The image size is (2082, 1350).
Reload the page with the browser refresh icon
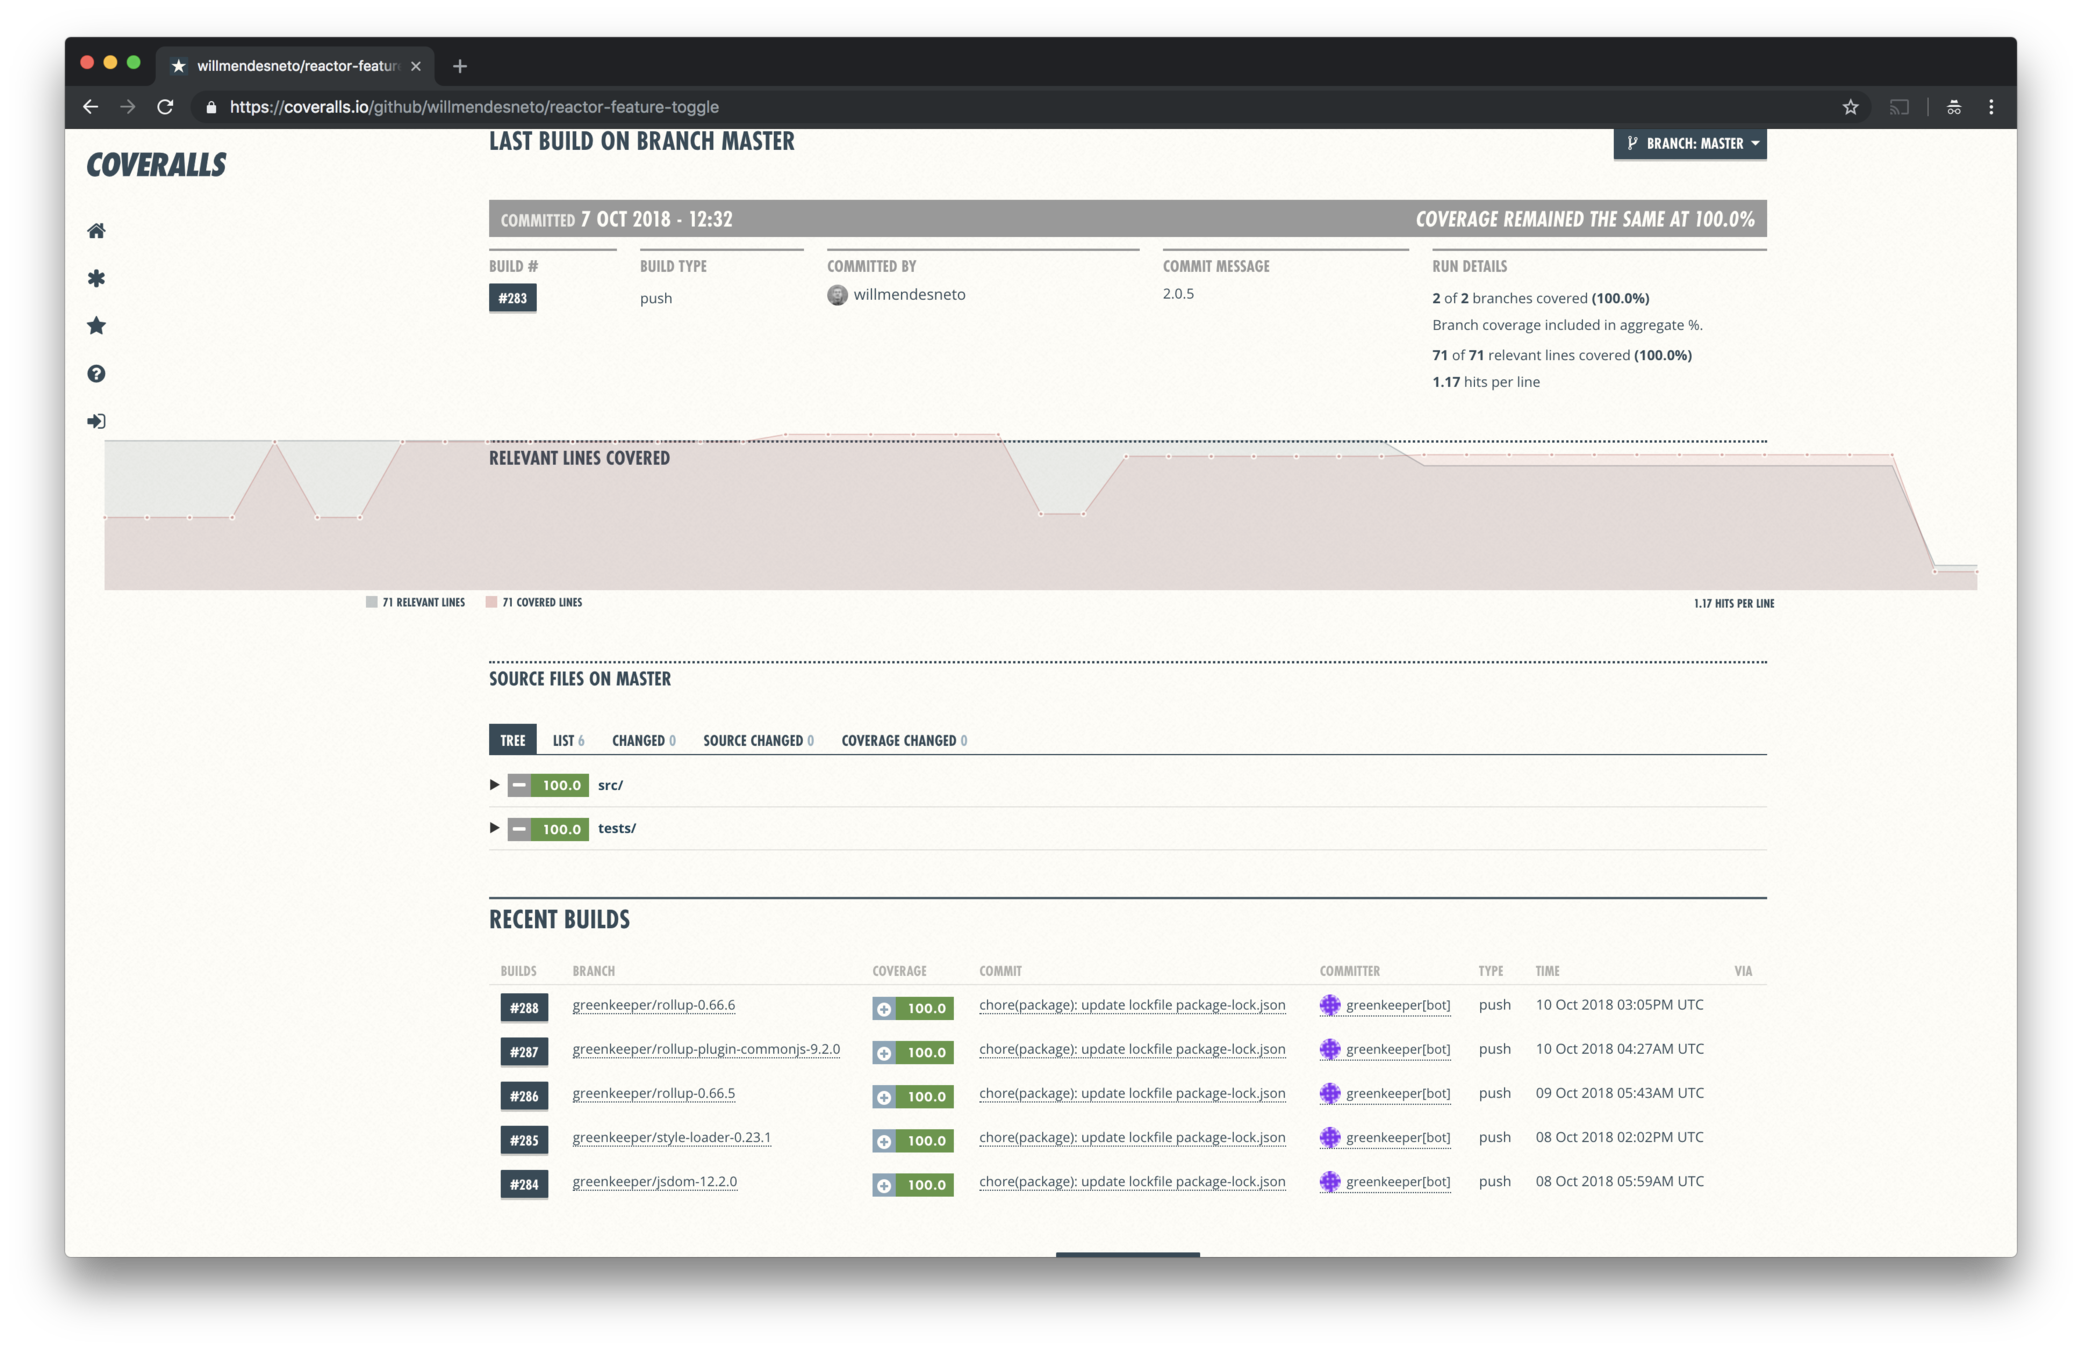[165, 107]
